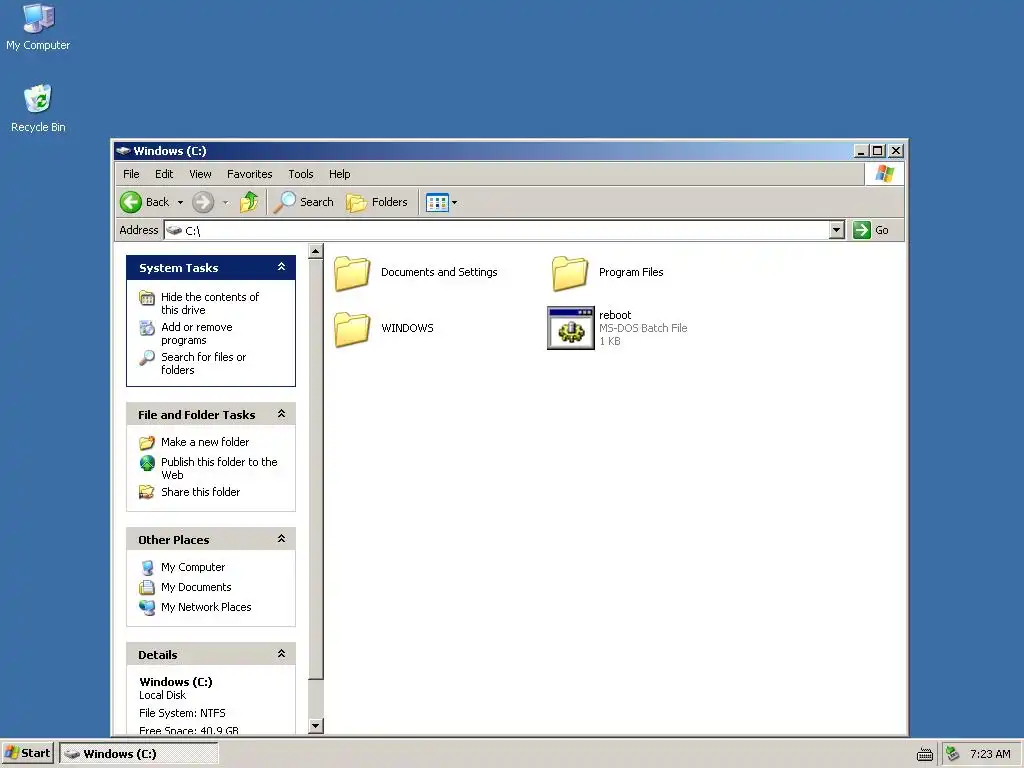Open My Computer in Other Places
1024x768 pixels.
tap(193, 568)
